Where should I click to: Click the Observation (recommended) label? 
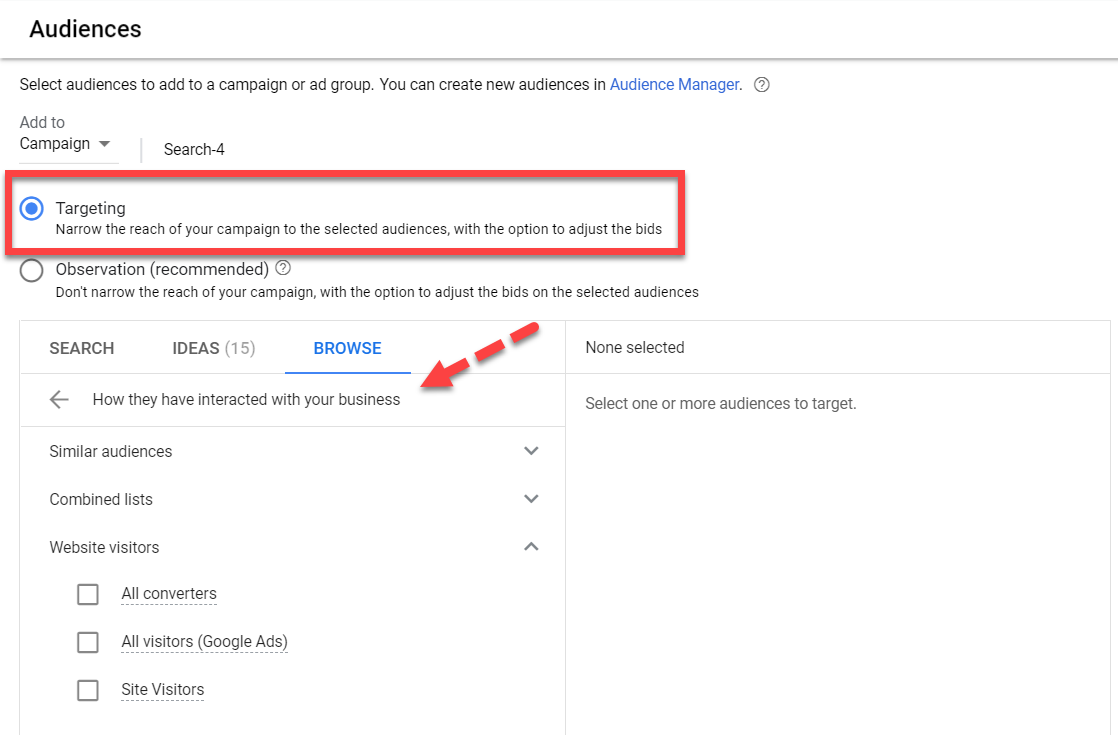[162, 269]
